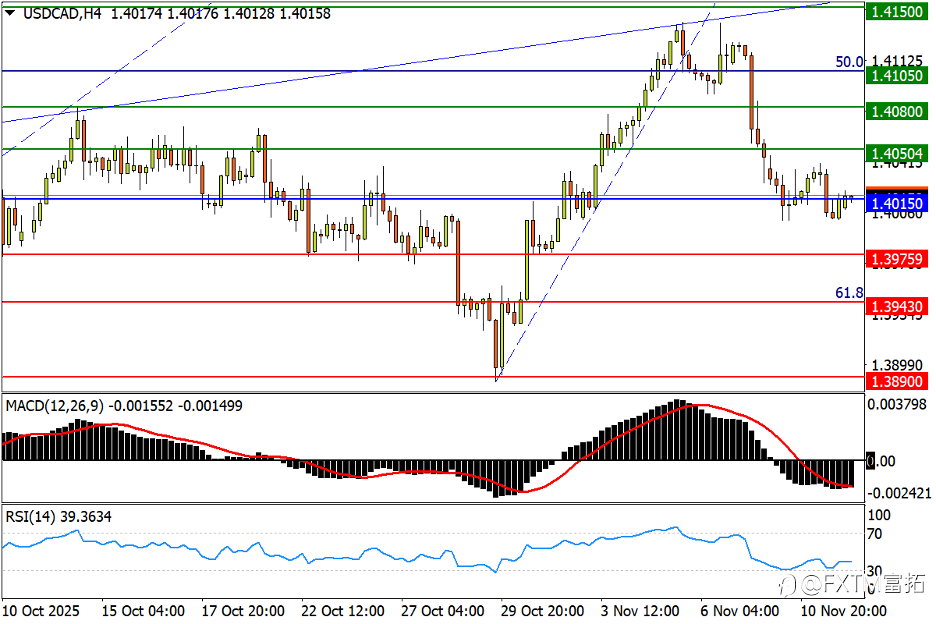Select the RSI(14) 39.3634 indicator label
This screenshot has height=624, width=936.
coord(58,517)
